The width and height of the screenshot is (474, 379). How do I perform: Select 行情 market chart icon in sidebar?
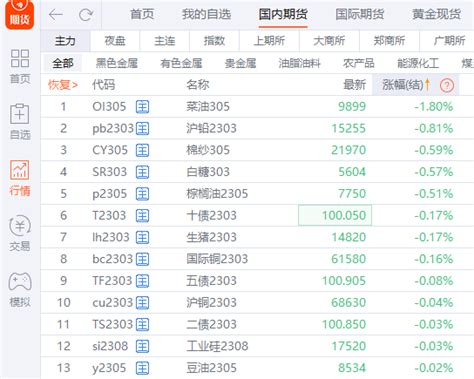[x=20, y=170]
